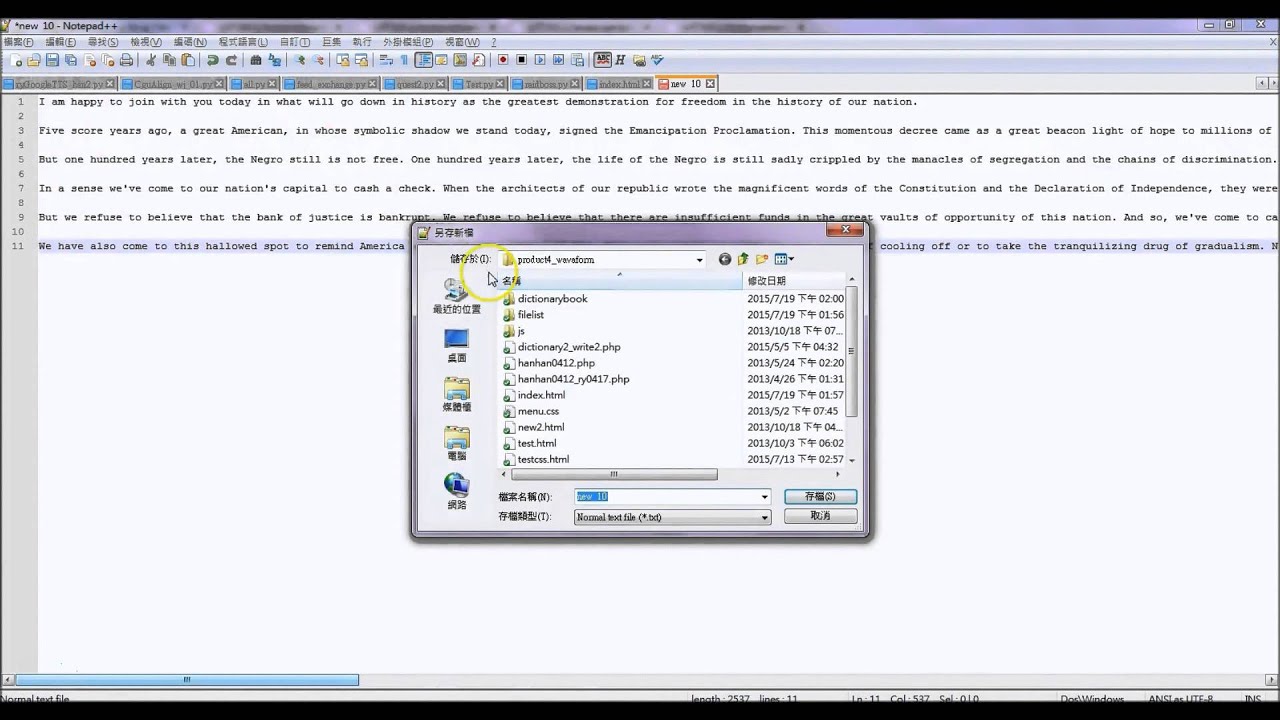
Task: Click the Copy toolbar icon
Action: pos(169,61)
